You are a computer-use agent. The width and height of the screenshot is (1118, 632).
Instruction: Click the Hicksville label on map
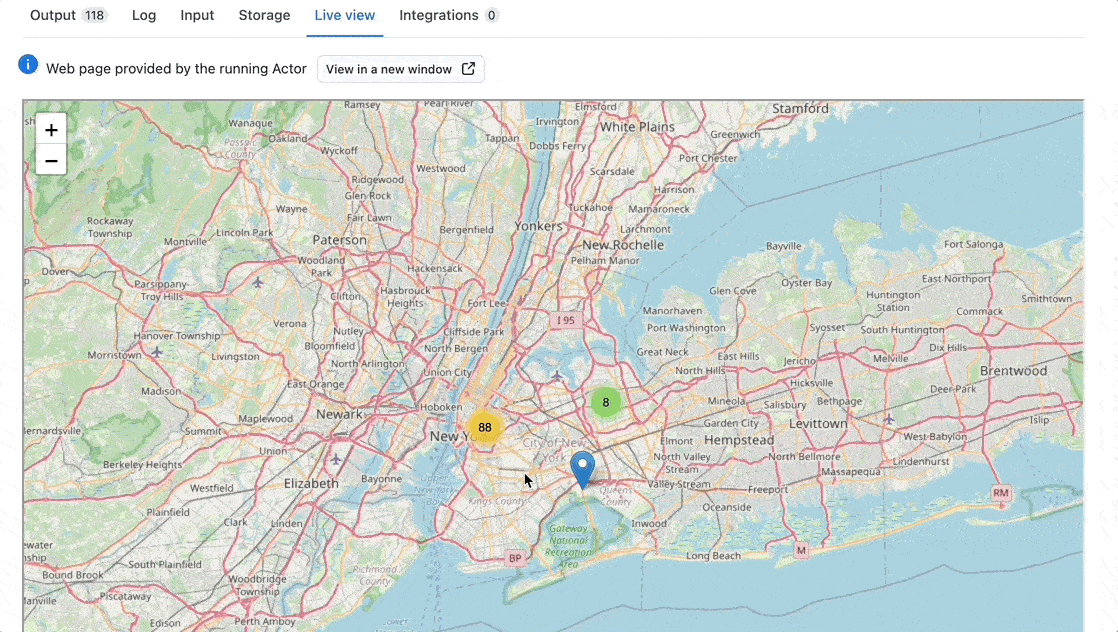[811, 383]
